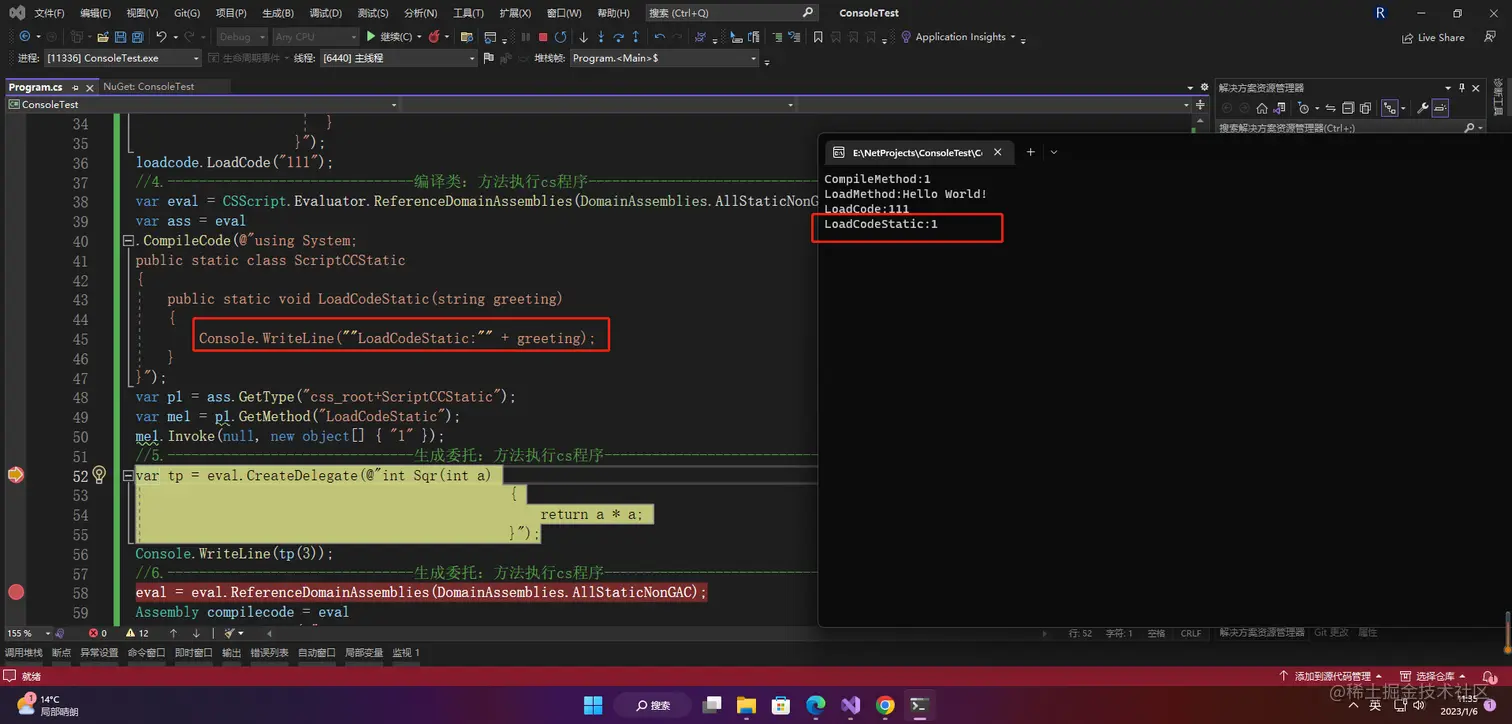Open the thread dropdown showing 6440 main thread

[398, 58]
